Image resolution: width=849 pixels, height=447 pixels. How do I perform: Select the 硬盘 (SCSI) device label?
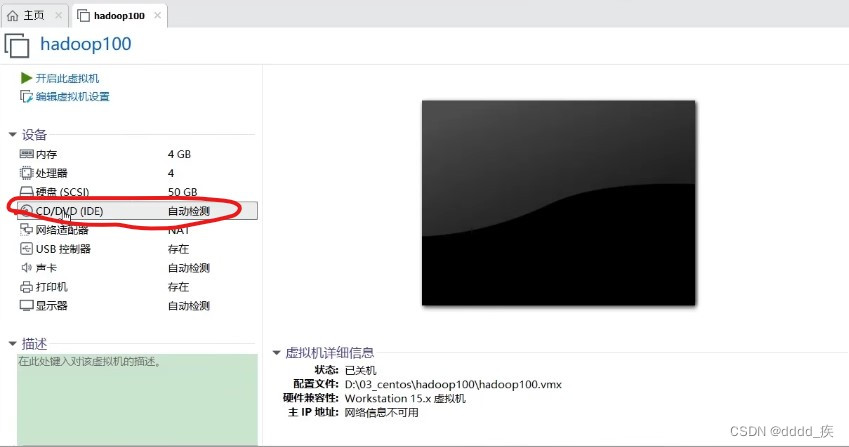62,192
